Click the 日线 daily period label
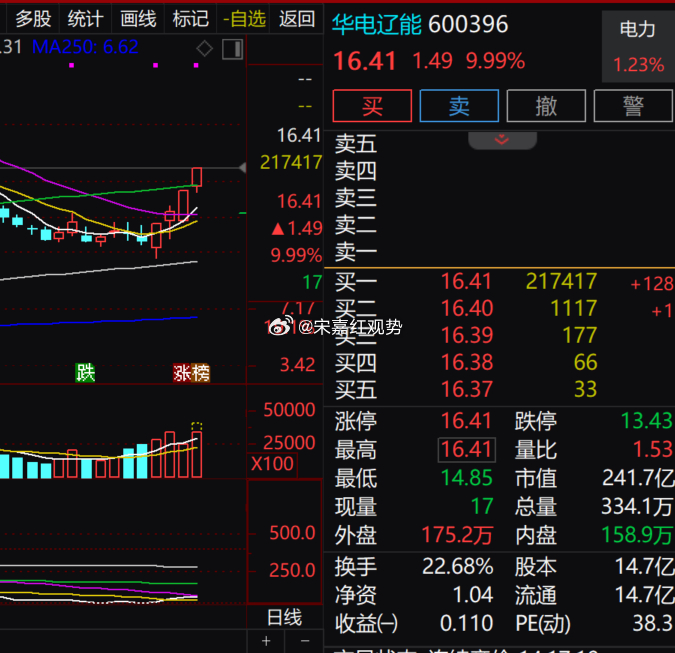This screenshot has height=653, width=675. (x=285, y=618)
